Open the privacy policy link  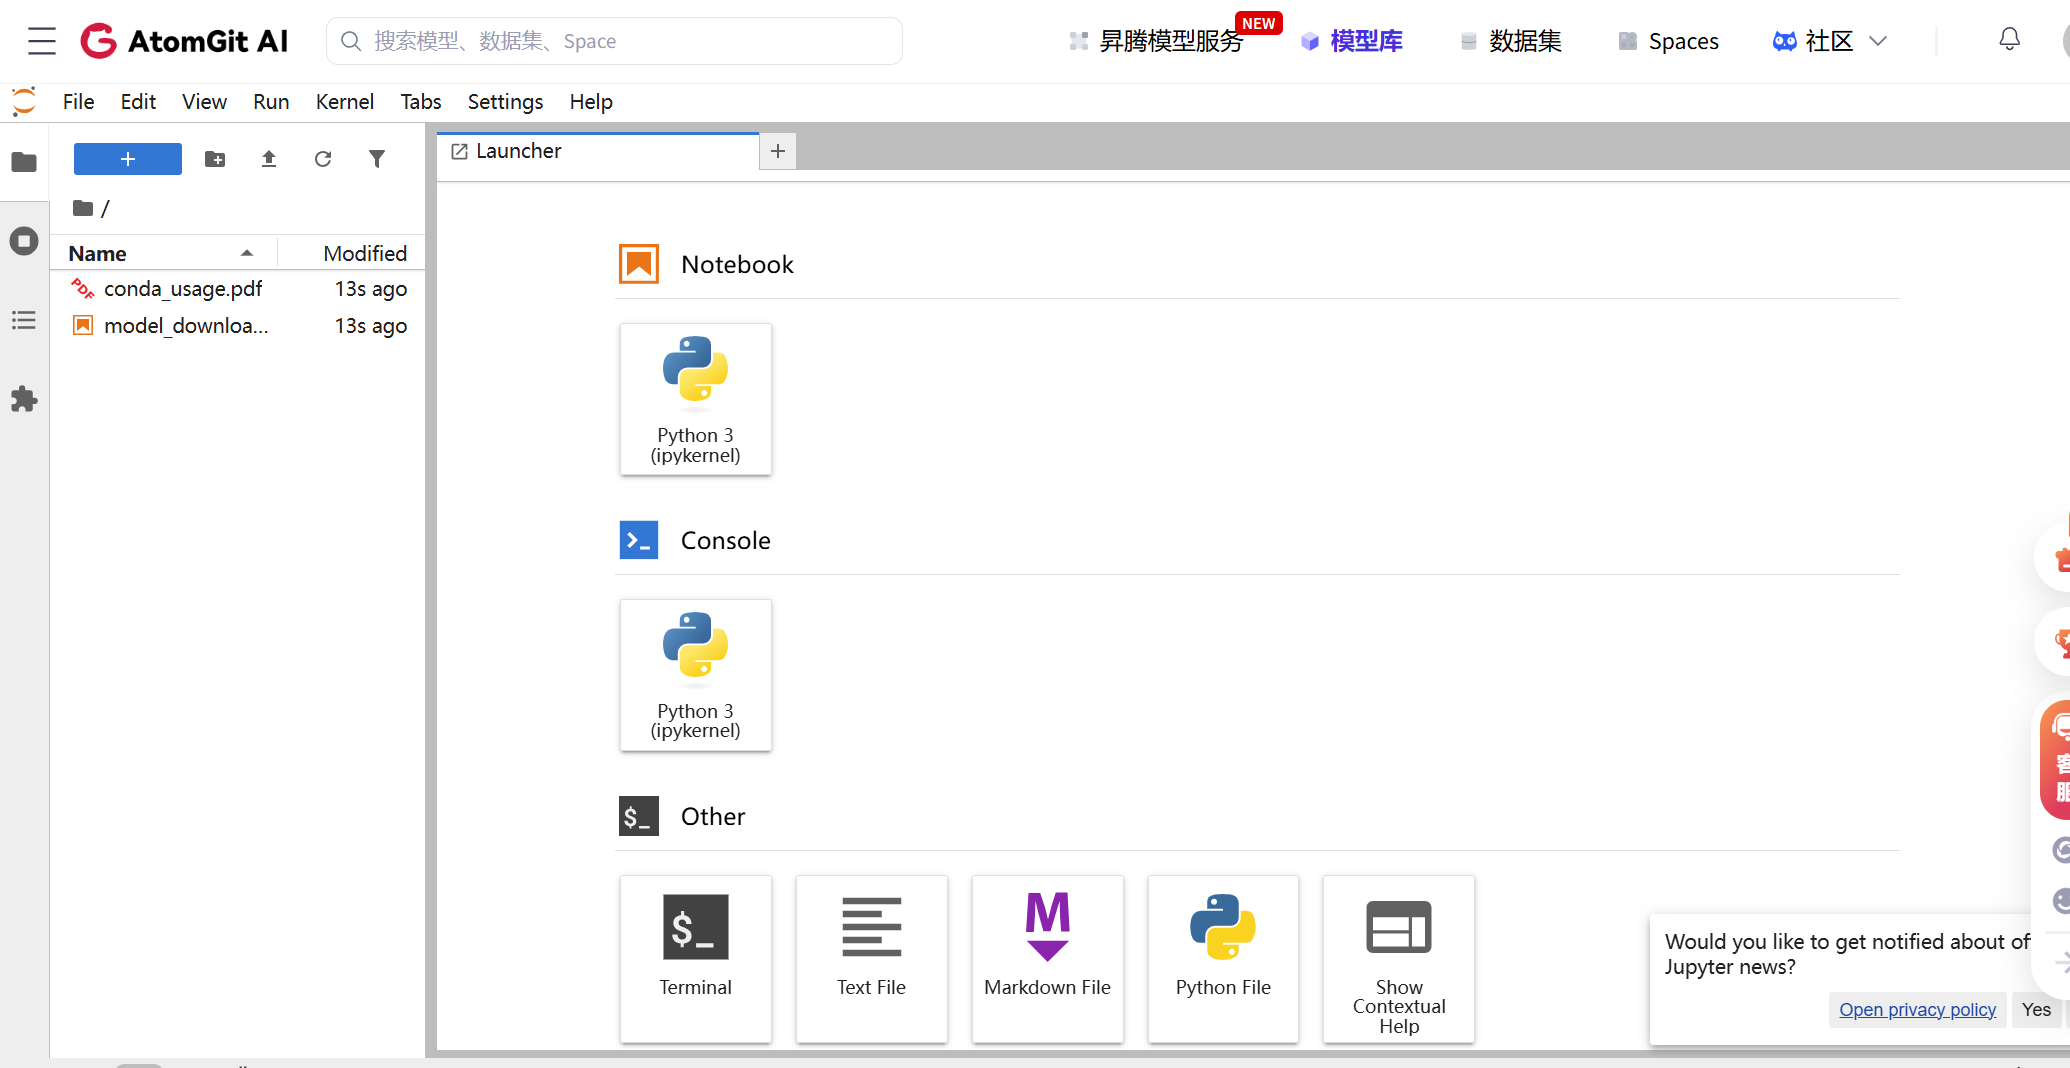(1917, 1009)
